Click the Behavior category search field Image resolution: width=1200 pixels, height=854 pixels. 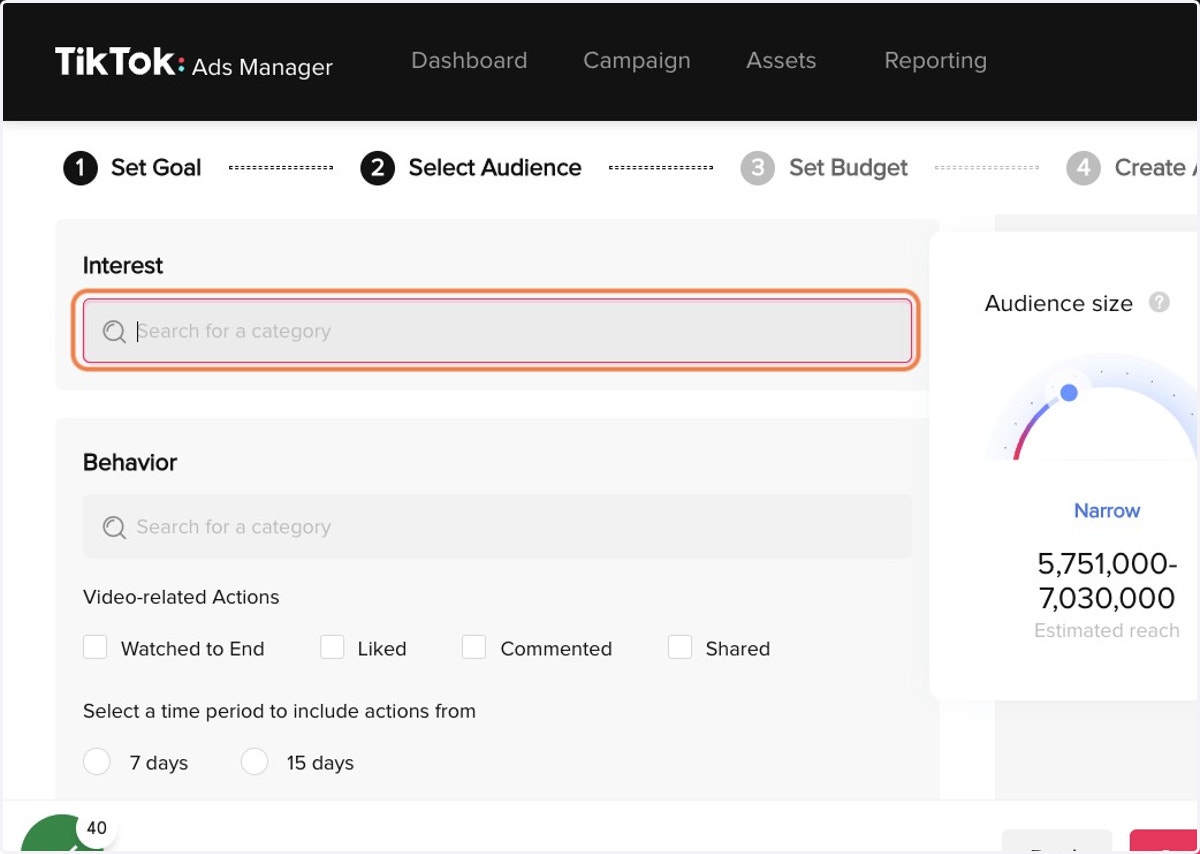pyautogui.click(x=497, y=527)
